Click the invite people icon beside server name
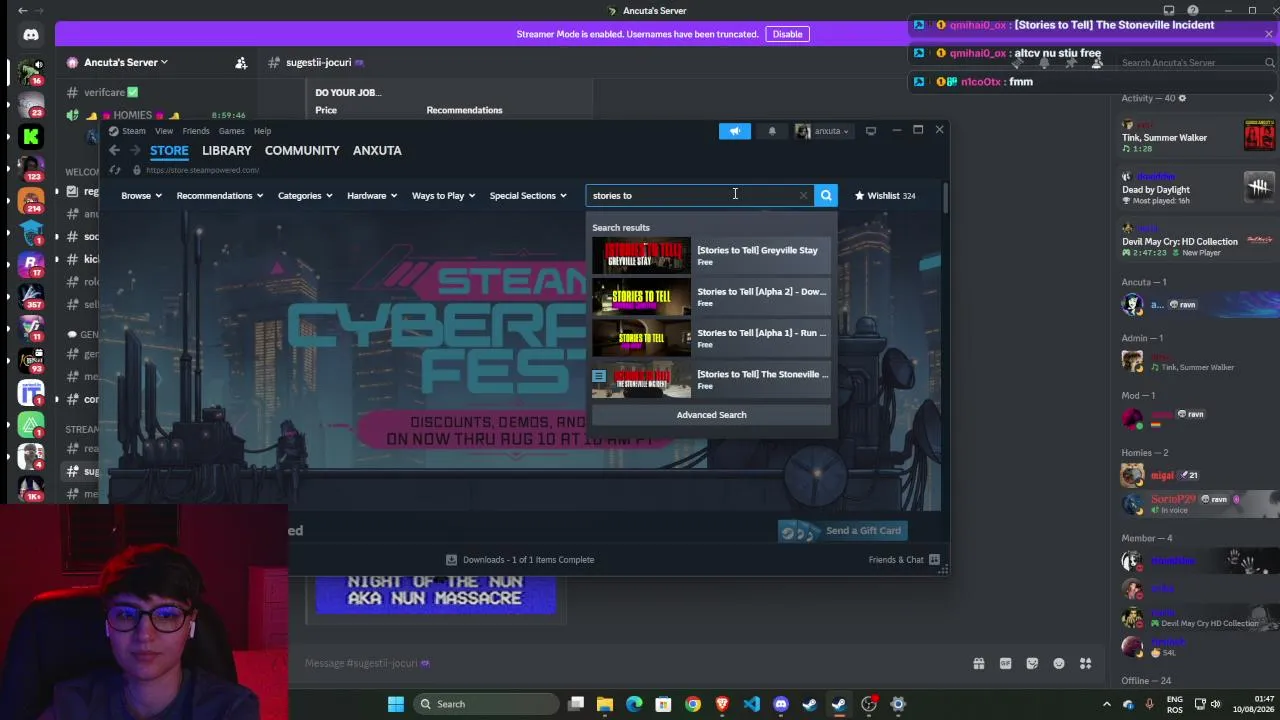Image resolution: width=1280 pixels, height=720 pixels. click(241, 62)
